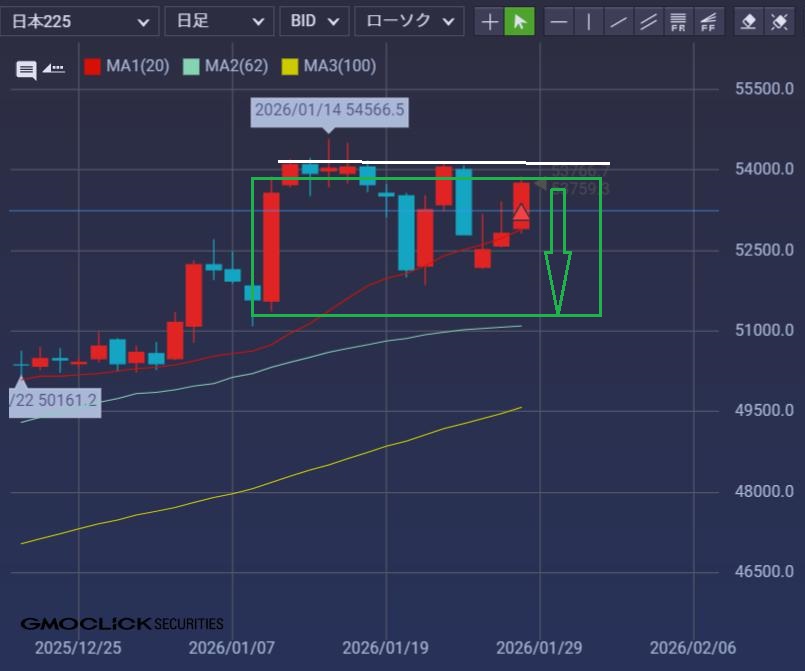Open the ローソク chart type dropdown
Viewport: 805px width, 671px height.
point(409,21)
